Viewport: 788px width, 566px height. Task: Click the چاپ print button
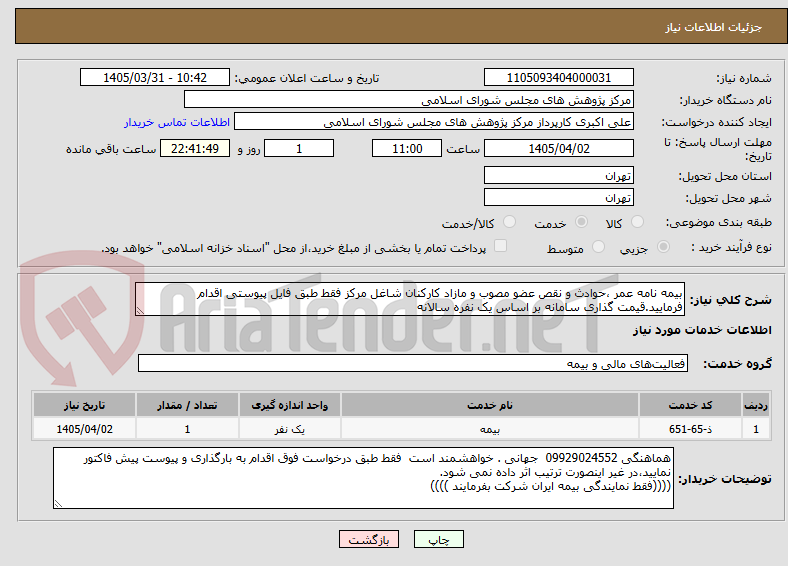pos(439,539)
